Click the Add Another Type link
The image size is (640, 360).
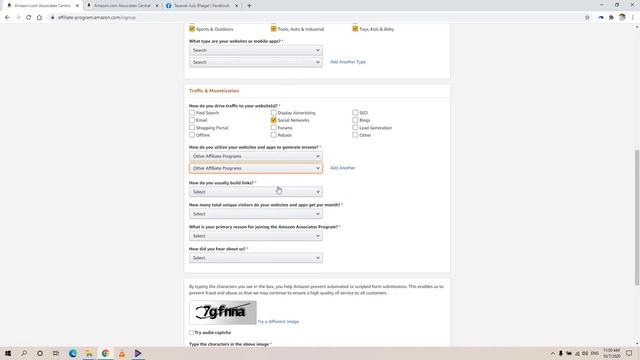click(348, 62)
